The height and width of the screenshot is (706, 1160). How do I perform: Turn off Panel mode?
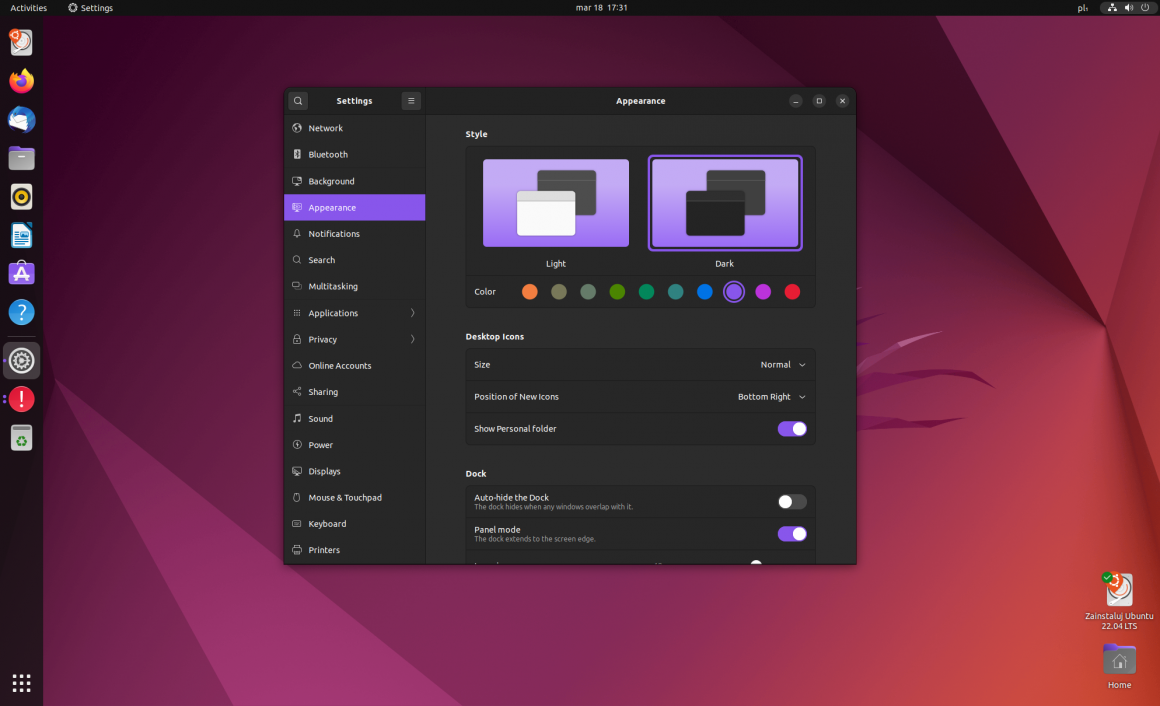tap(791, 534)
